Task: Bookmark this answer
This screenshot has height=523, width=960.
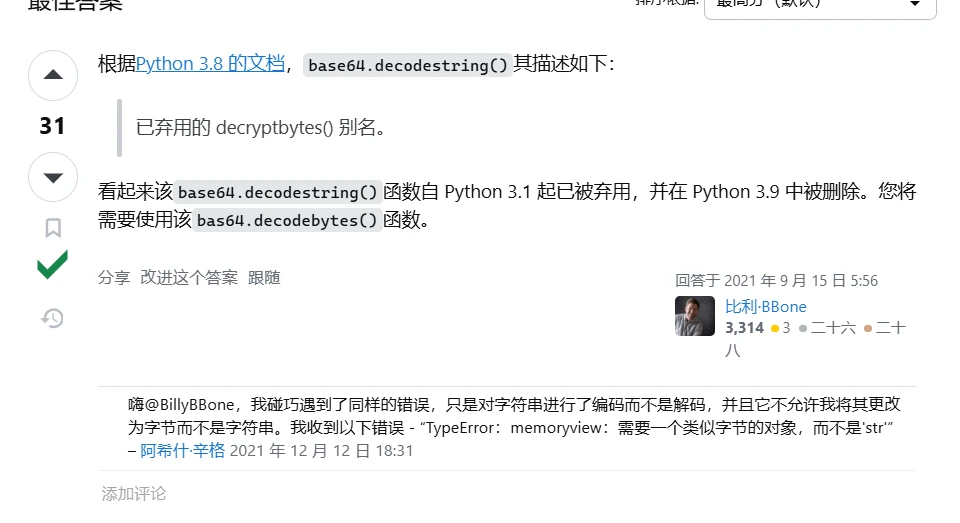Action: 53,228
